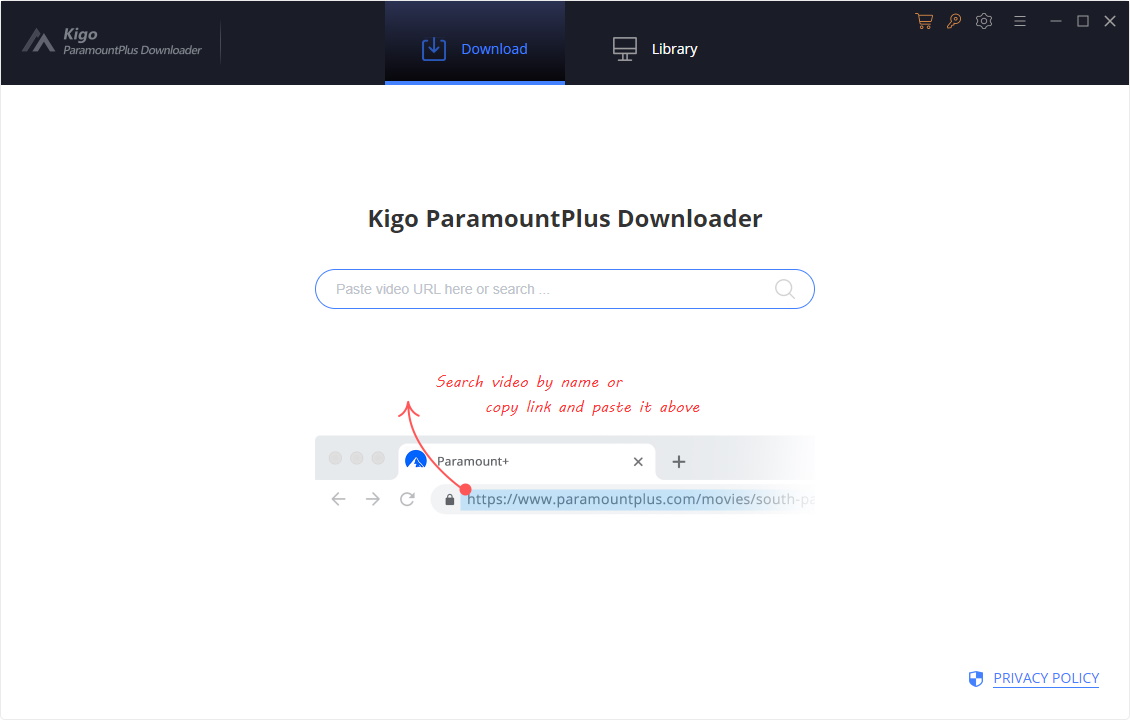Maximize the Kigo window
1130x720 pixels.
pos(1082,22)
